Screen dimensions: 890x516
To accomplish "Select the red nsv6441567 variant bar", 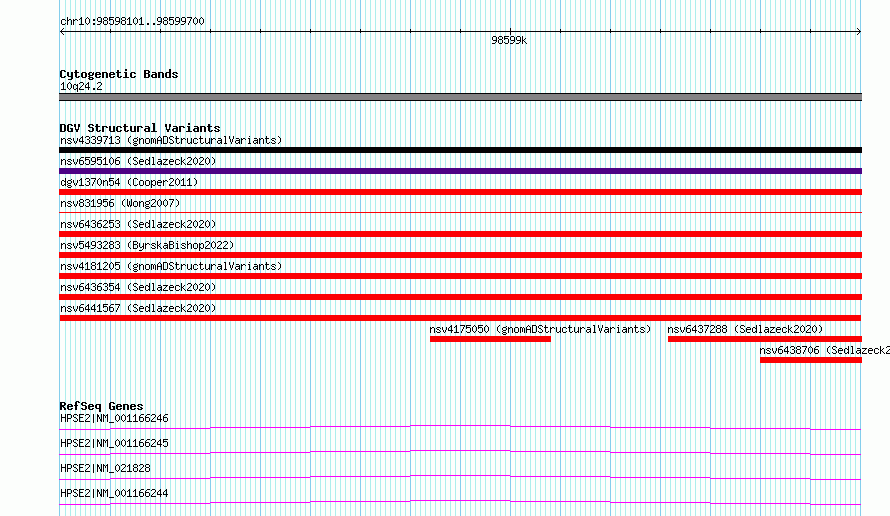I will [460, 318].
